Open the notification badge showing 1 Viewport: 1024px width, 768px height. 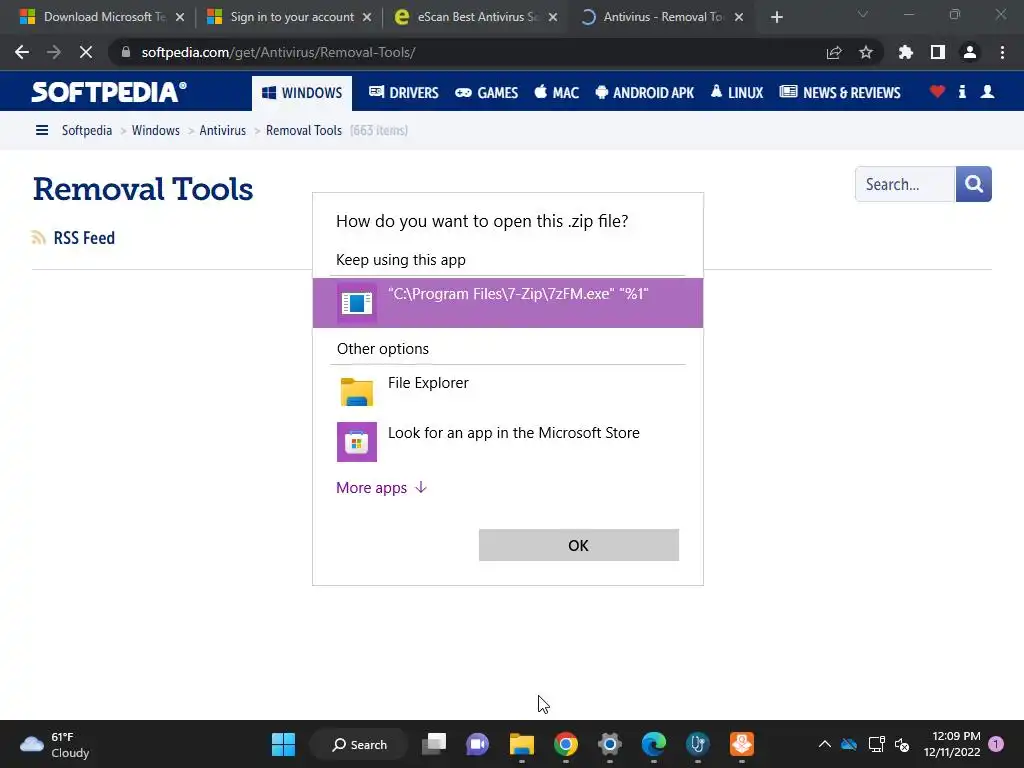click(x=997, y=744)
